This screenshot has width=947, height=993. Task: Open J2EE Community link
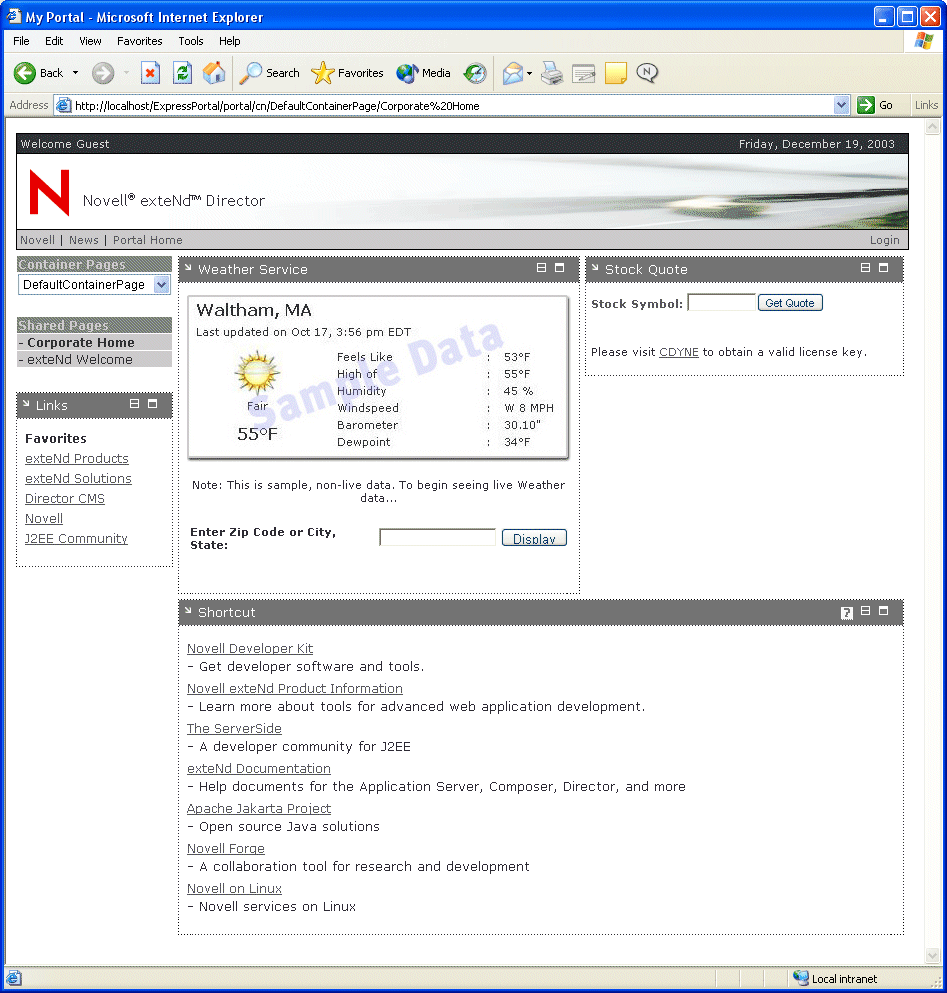pos(76,538)
